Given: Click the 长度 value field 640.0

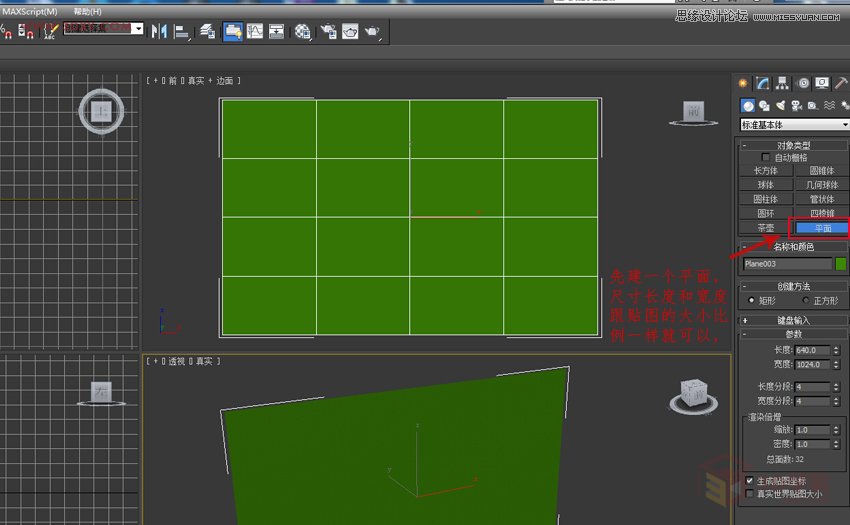Looking at the screenshot, I should coord(812,350).
